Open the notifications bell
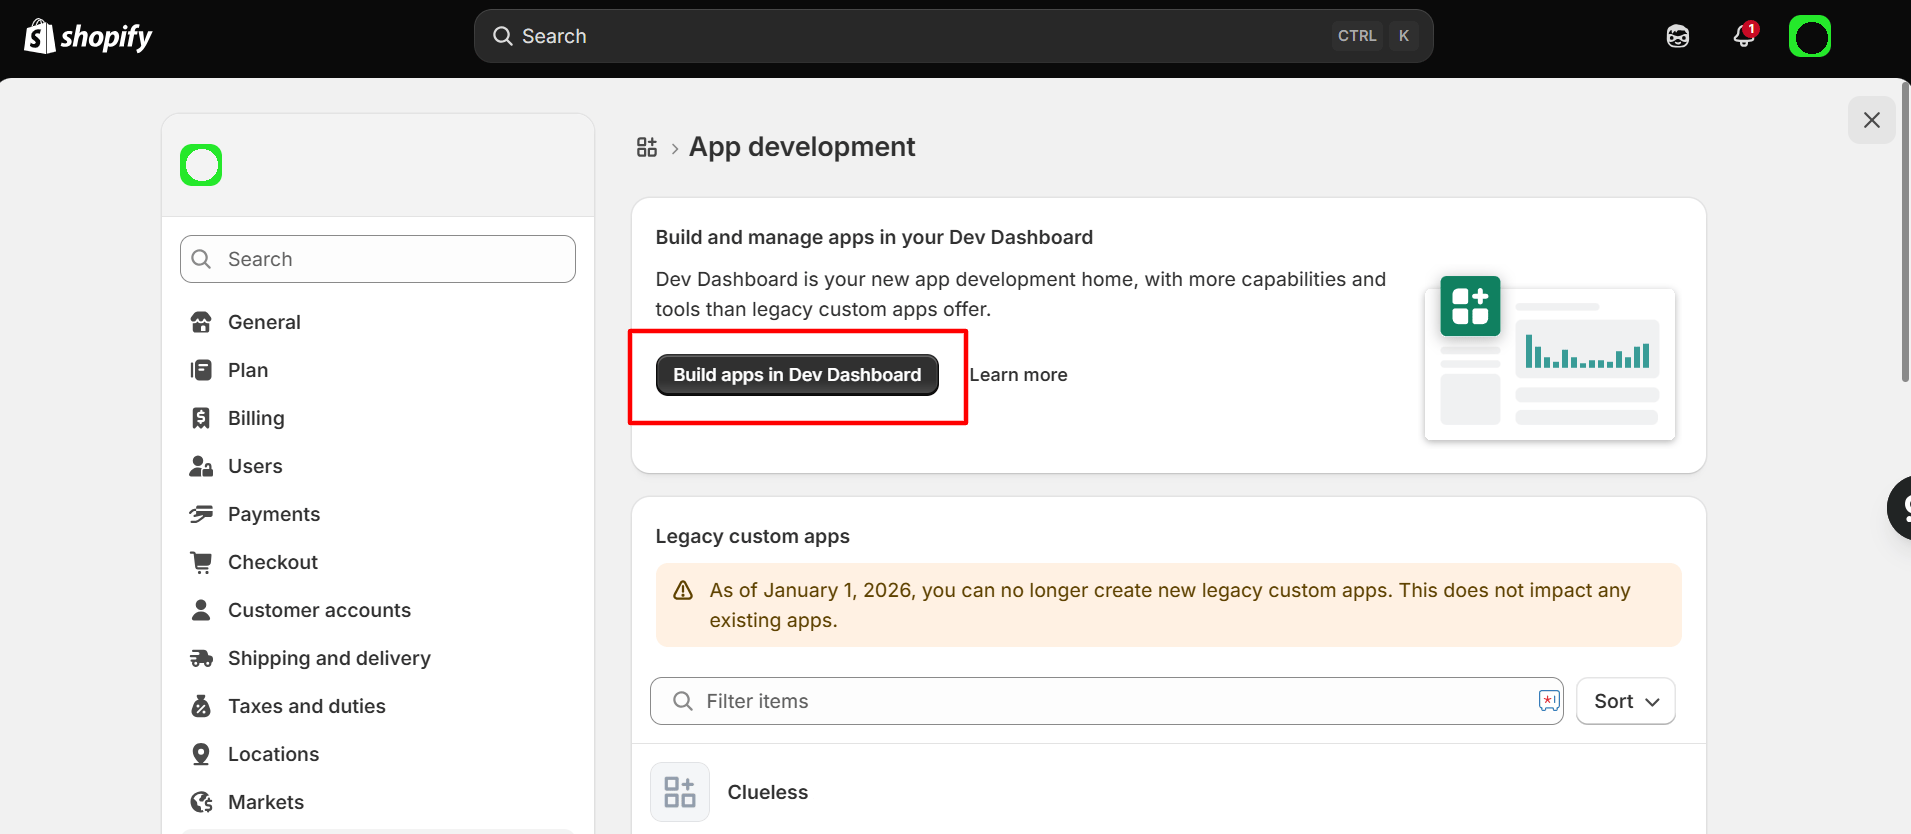Screen dimensions: 1911x834 [x=1744, y=36]
